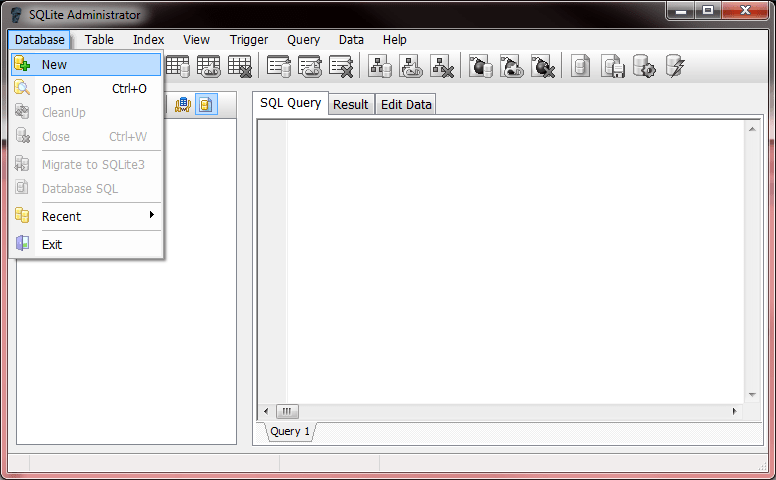Switch to the Edit Data tab
The width and height of the screenshot is (776, 480).
point(406,104)
